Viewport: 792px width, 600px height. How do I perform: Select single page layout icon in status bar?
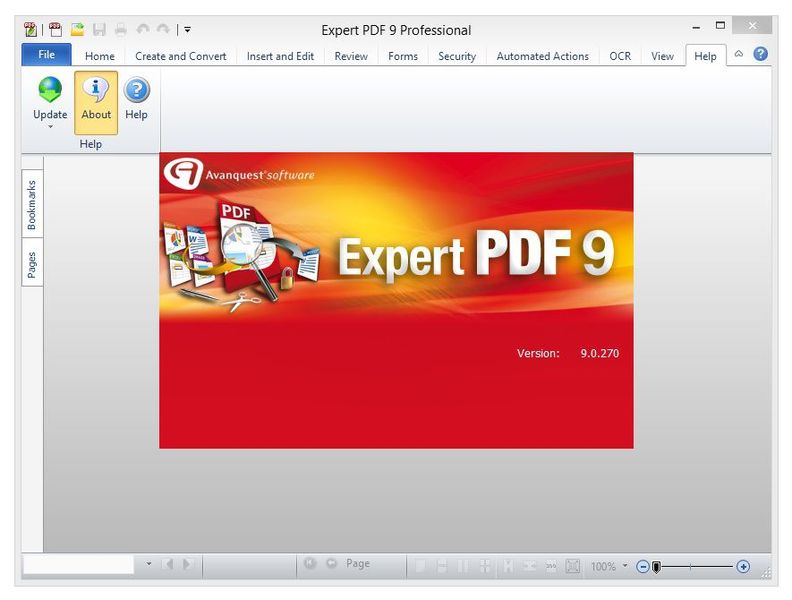click(x=420, y=566)
